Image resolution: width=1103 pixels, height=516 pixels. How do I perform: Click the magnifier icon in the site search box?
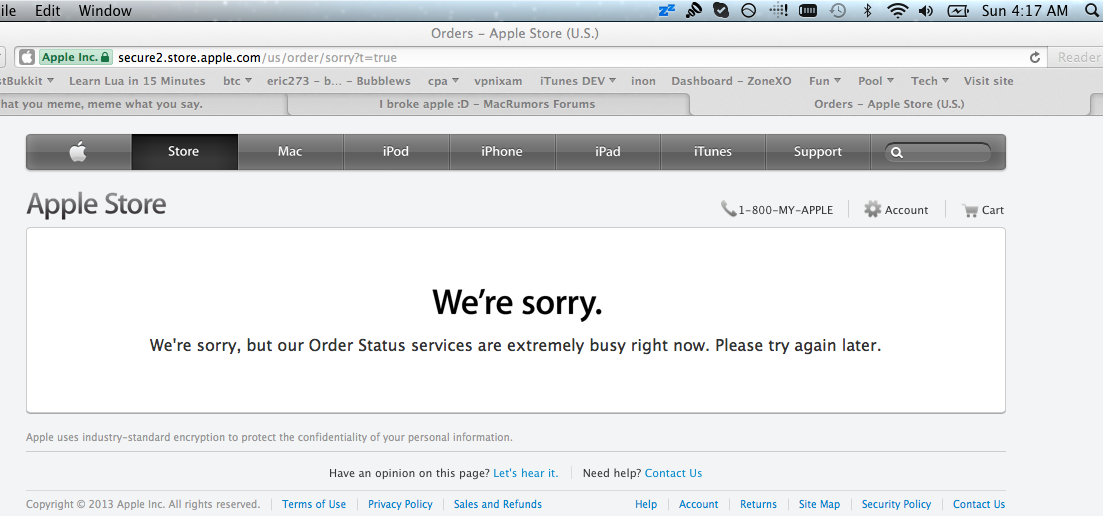point(897,152)
